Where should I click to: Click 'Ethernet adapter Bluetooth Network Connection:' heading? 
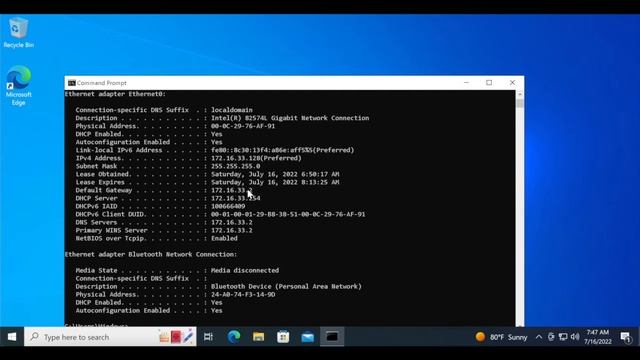coord(151,254)
